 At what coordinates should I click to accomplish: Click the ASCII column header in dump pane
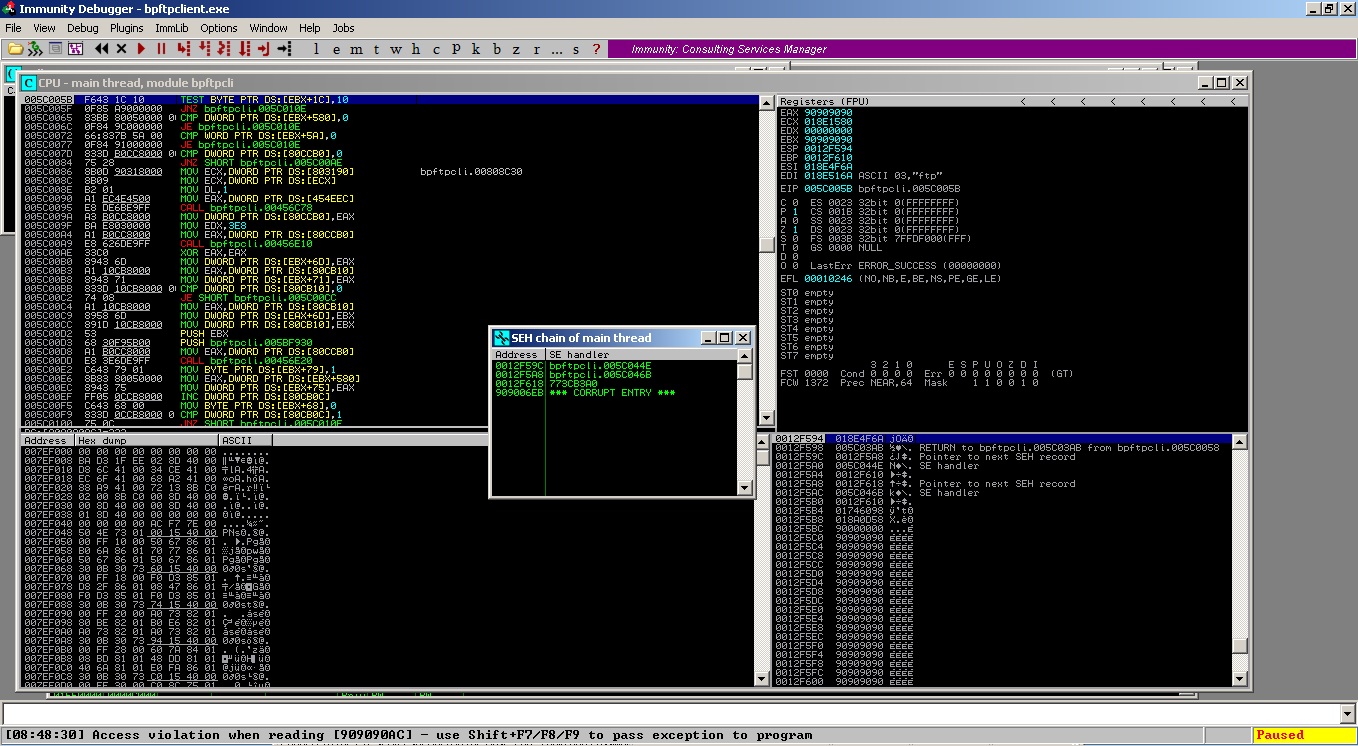(x=244, y=440)
